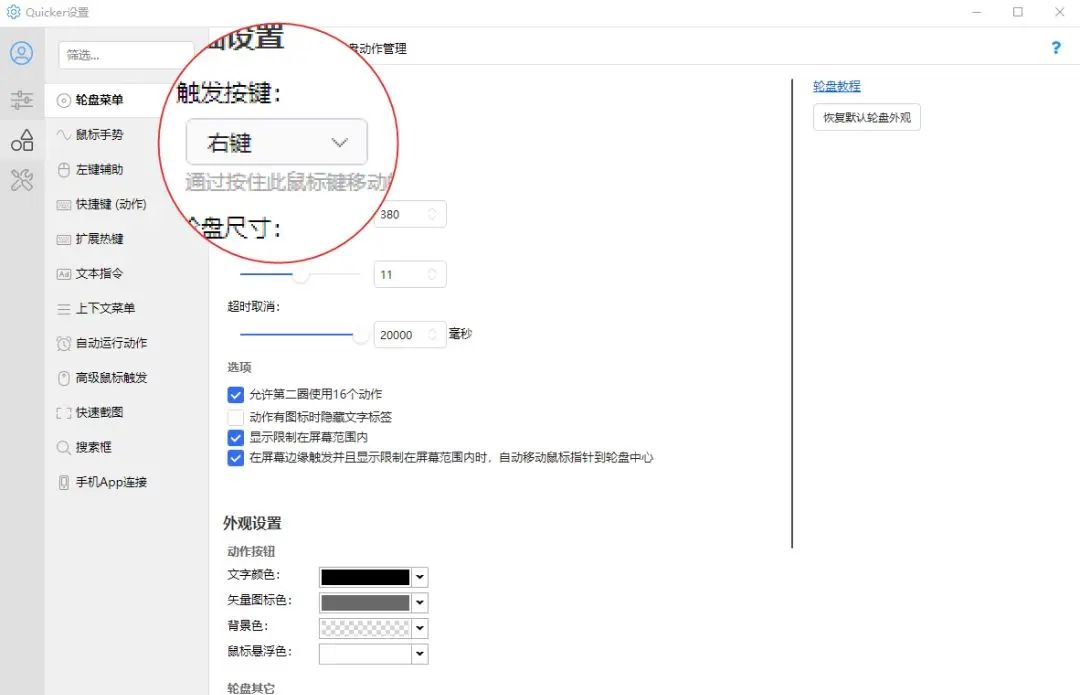This screenshot has width=1080, height=695.
Task: Enable 动作有图标时隐藏文字标签 checkbox
Action: 236,417
